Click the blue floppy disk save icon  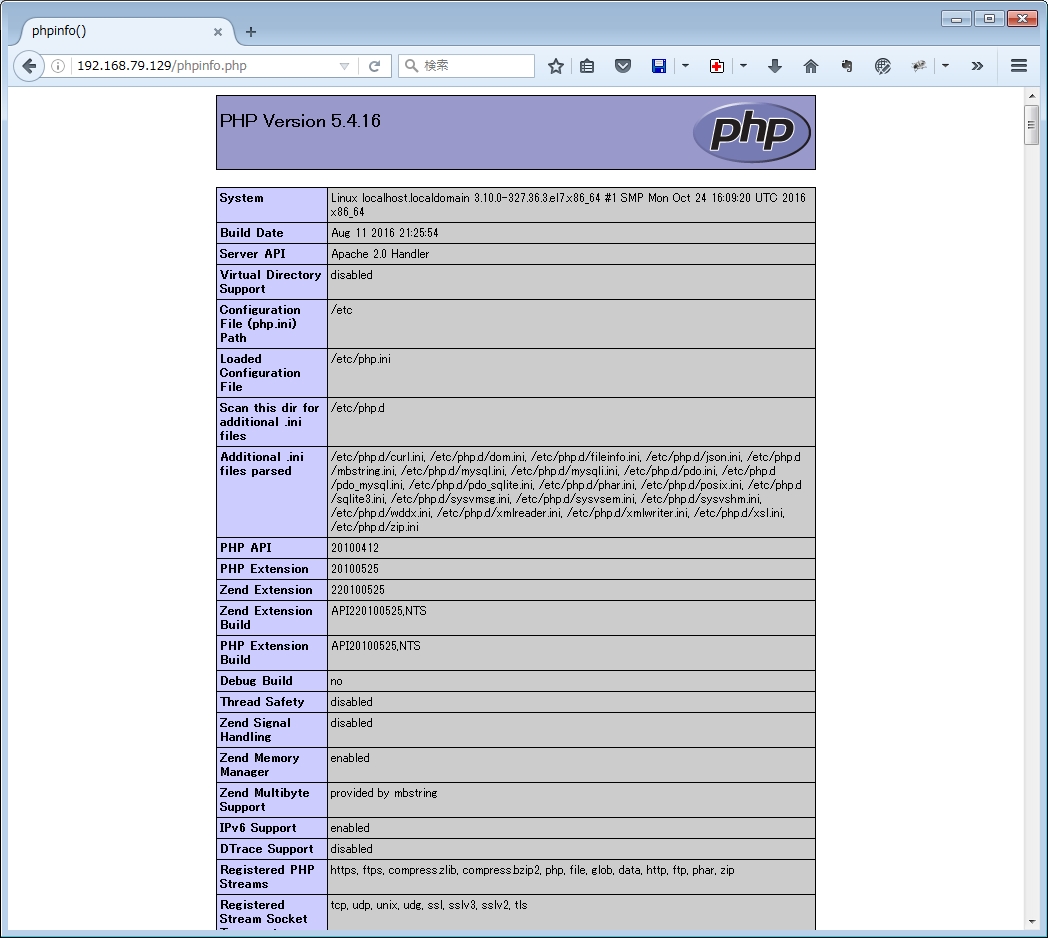tap(659, 66)
